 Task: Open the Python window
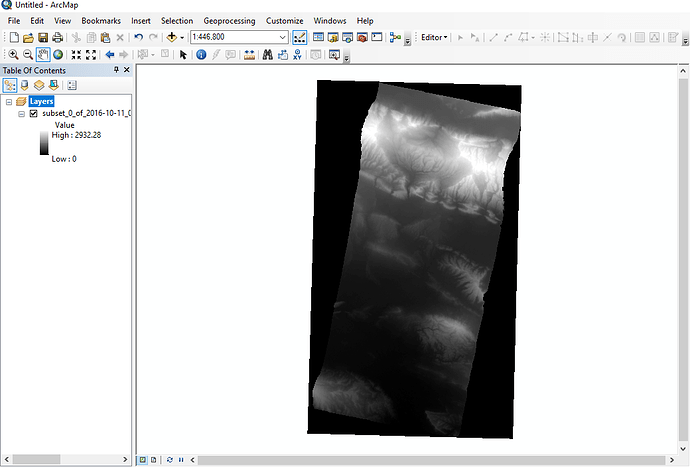coord(376,37)
